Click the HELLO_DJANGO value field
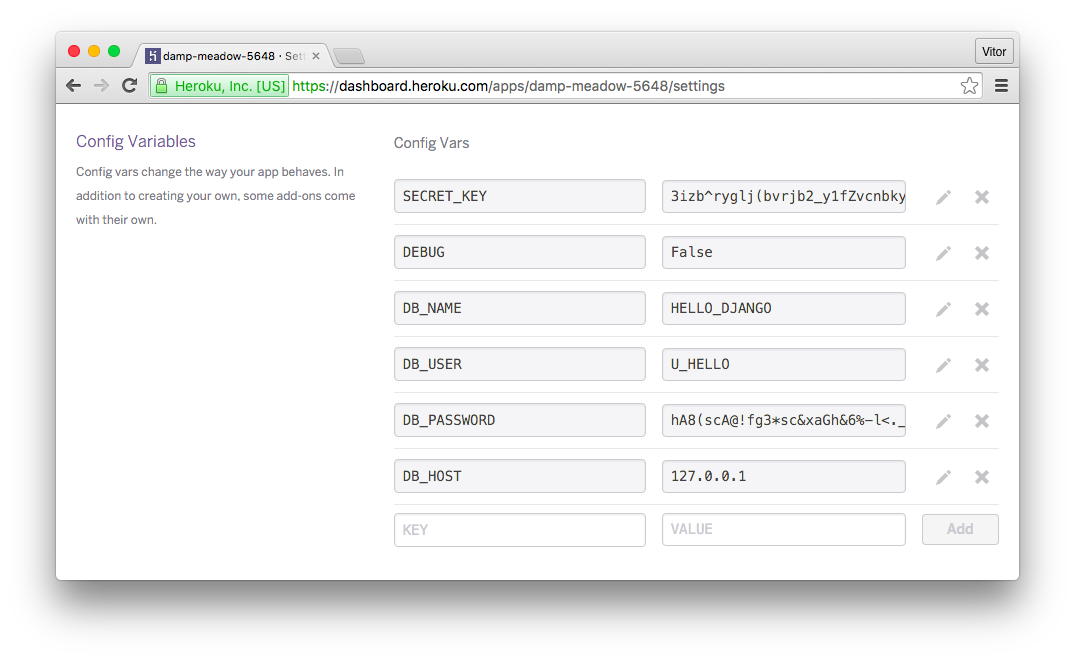Screen dimensions: 1075x660 (x=784, y=308)
